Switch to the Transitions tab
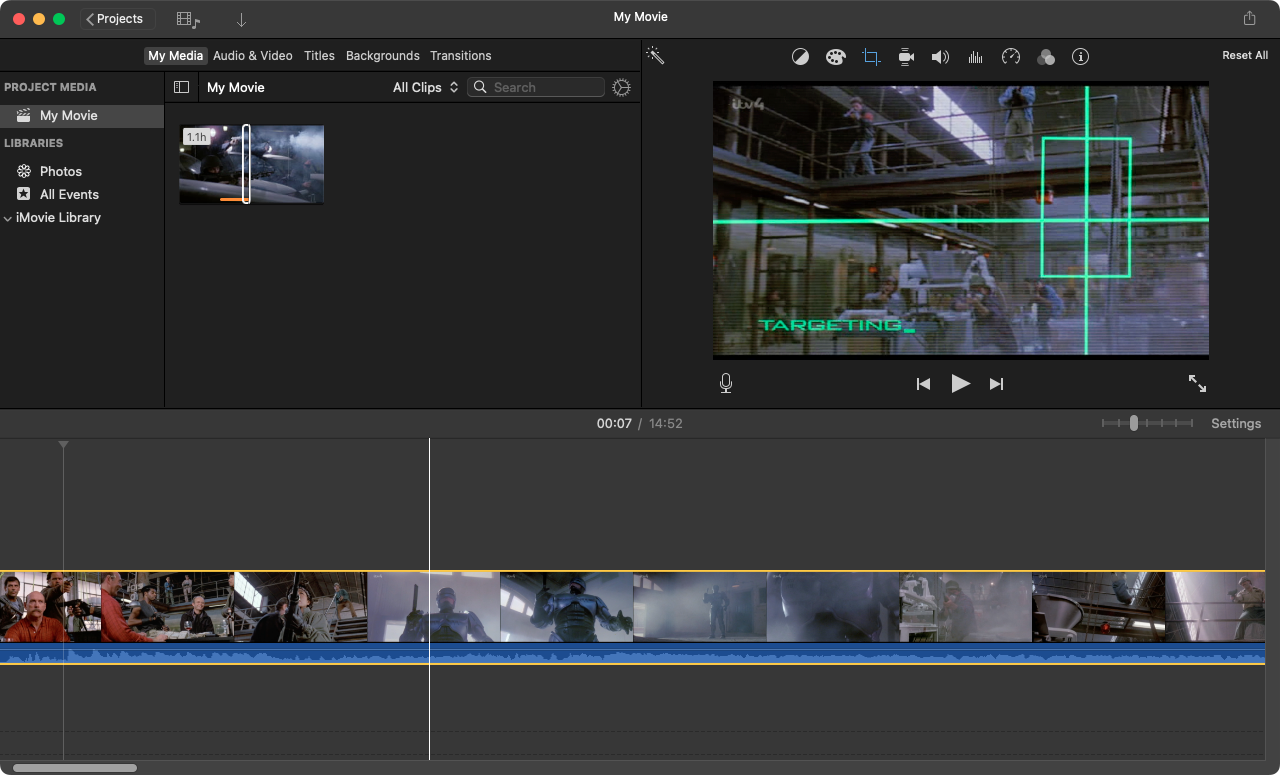Screen dimensions: 1280x775 460,56
